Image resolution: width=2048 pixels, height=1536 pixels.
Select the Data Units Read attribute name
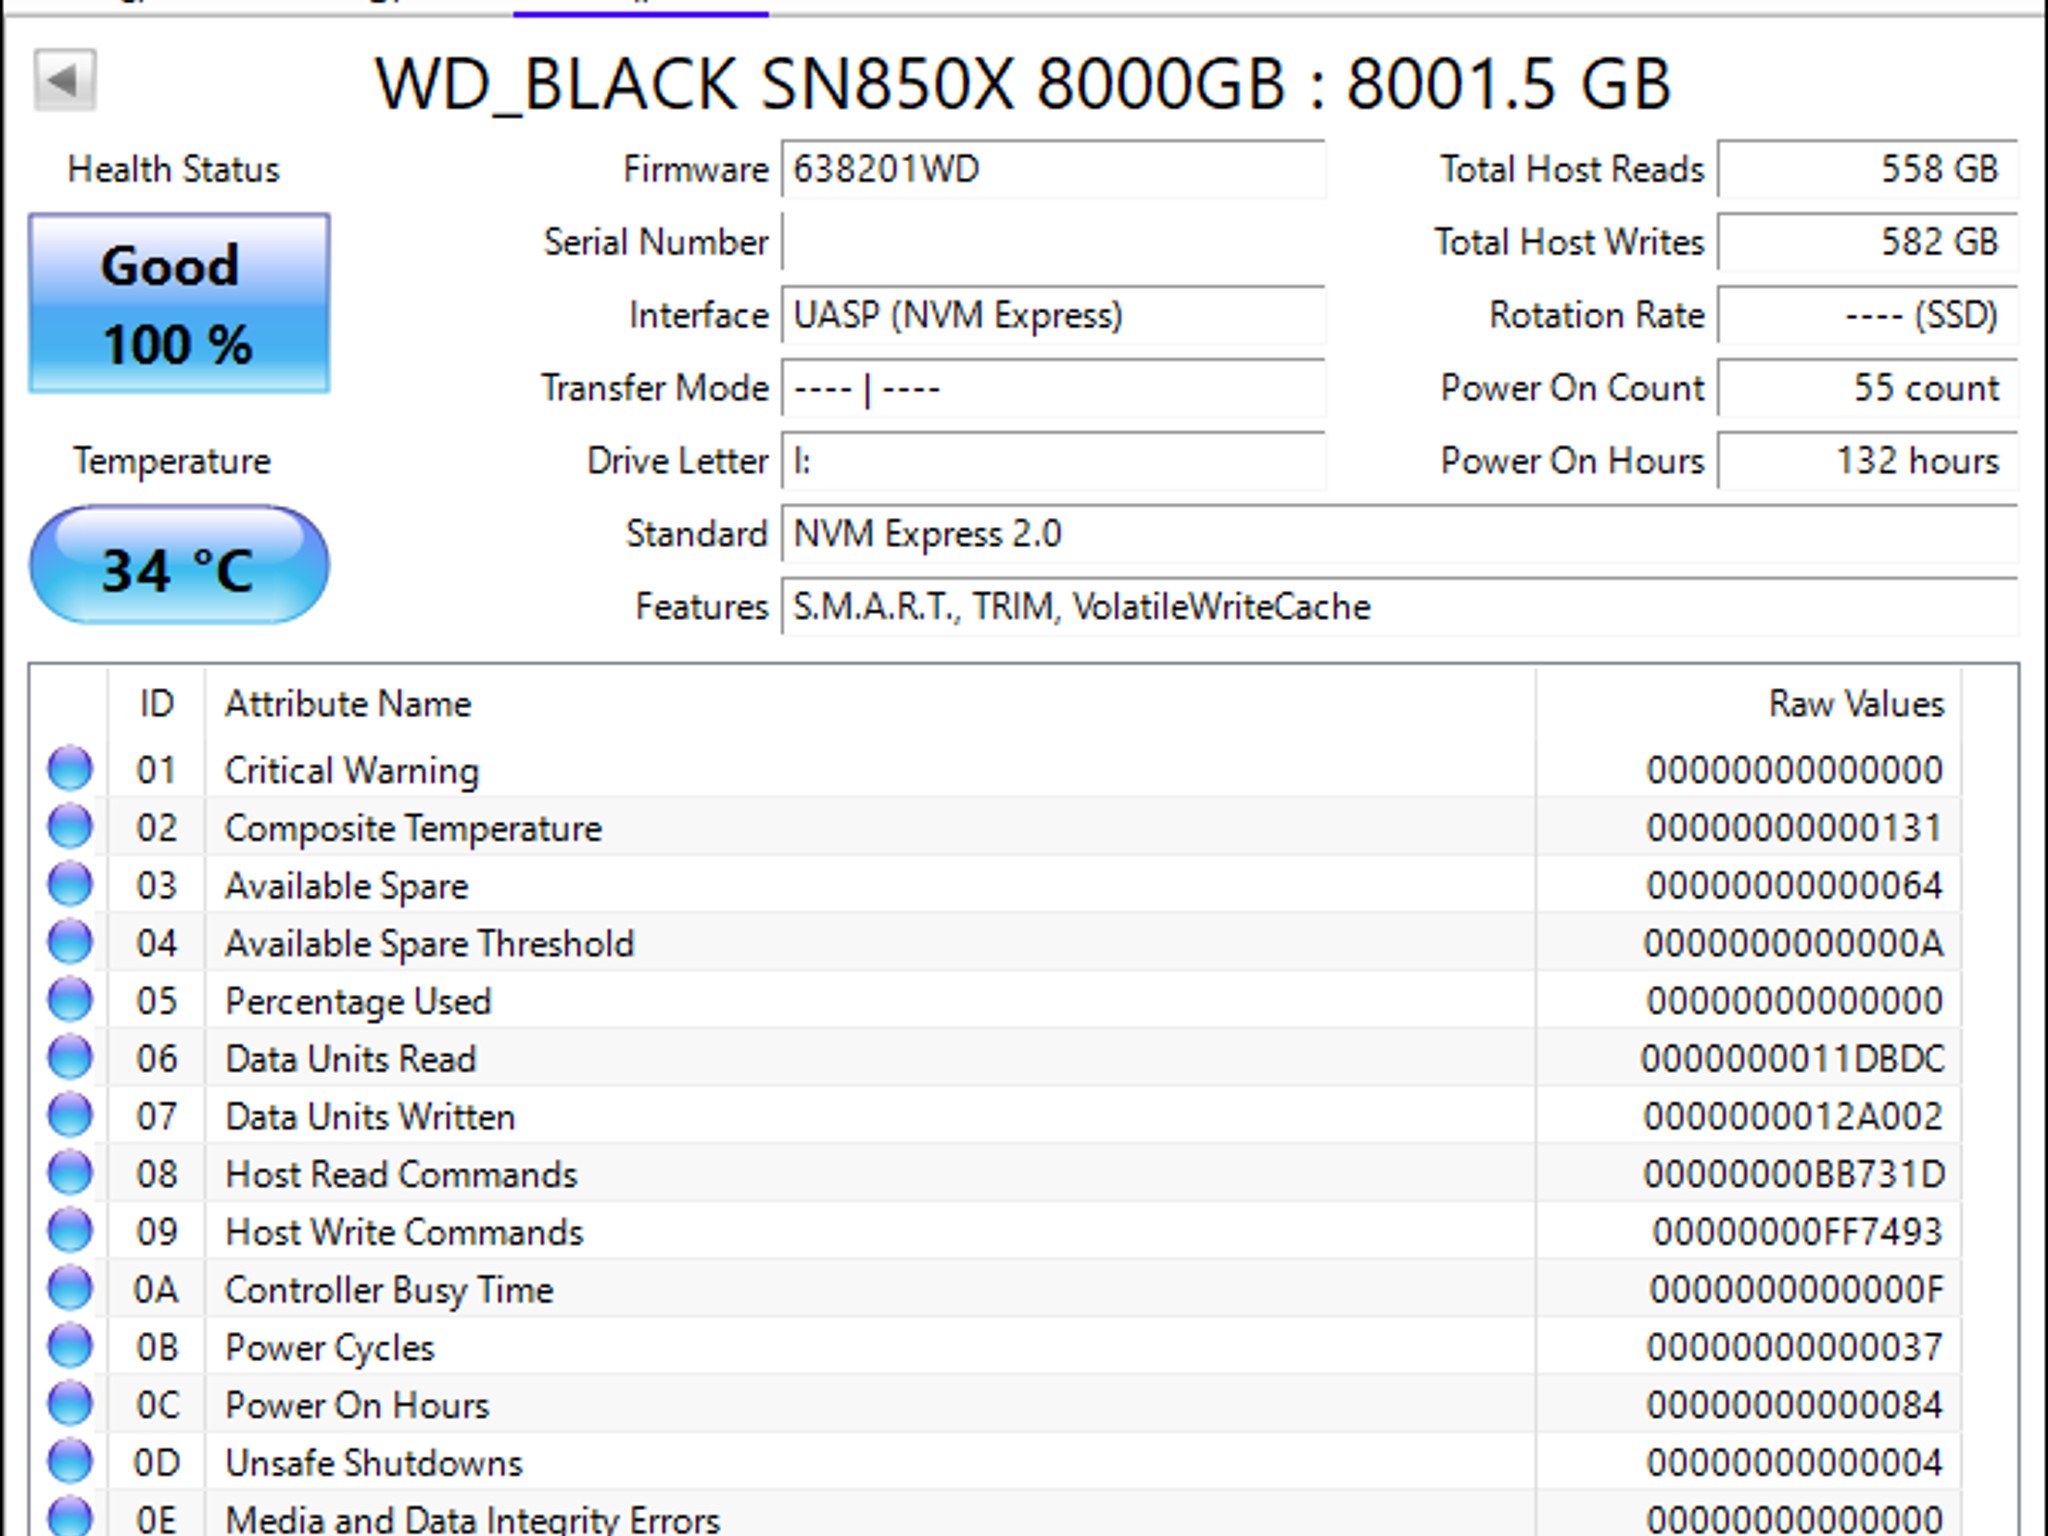click(350, 1059)
